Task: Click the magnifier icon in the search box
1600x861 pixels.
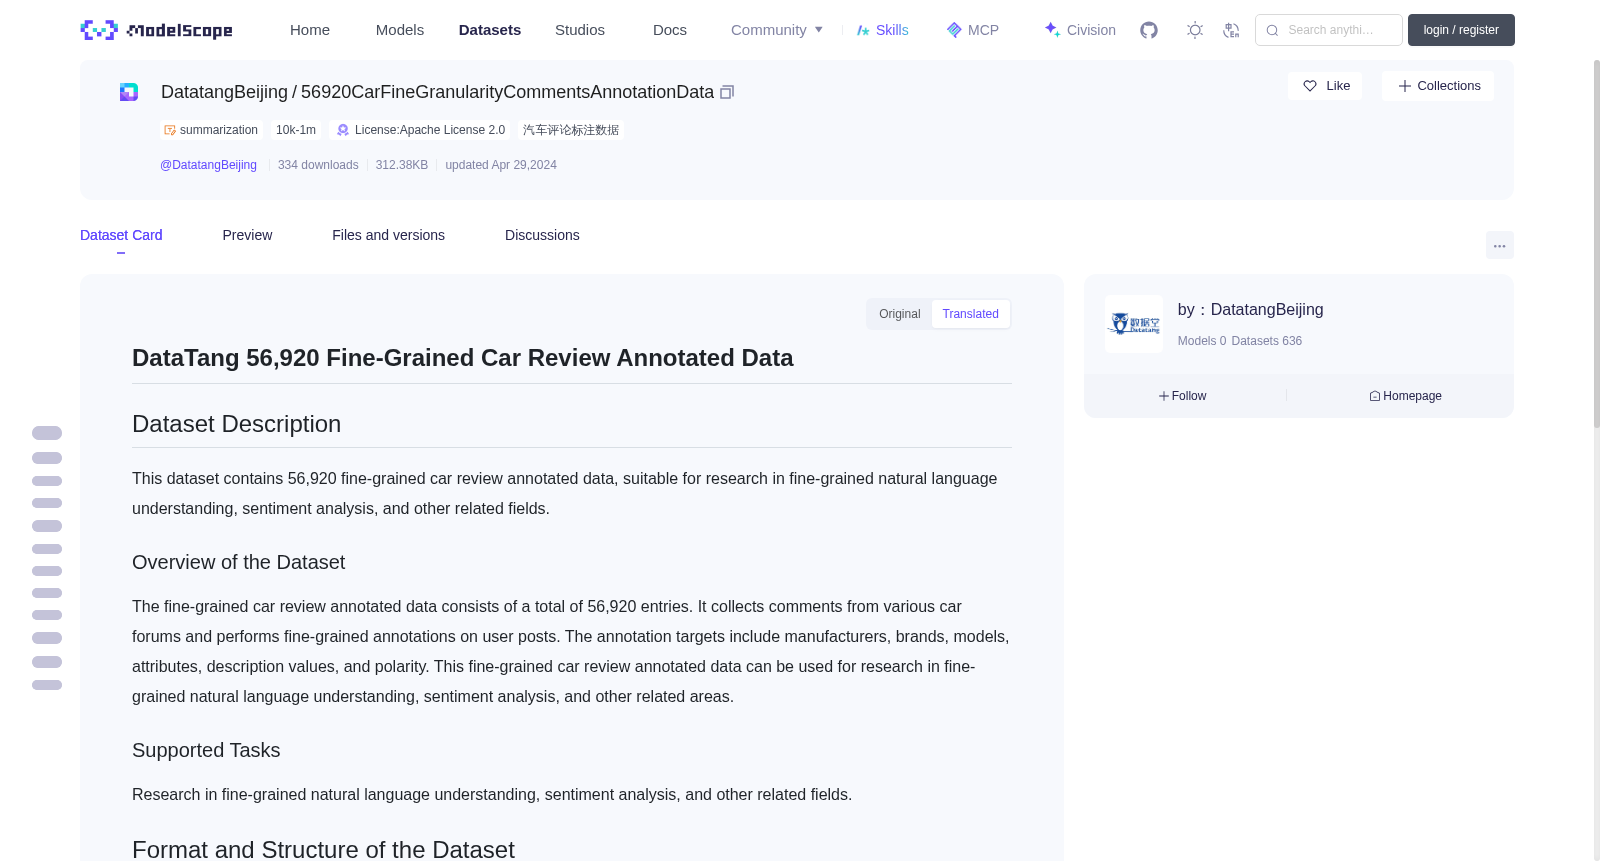Action: coord(1272,30)
